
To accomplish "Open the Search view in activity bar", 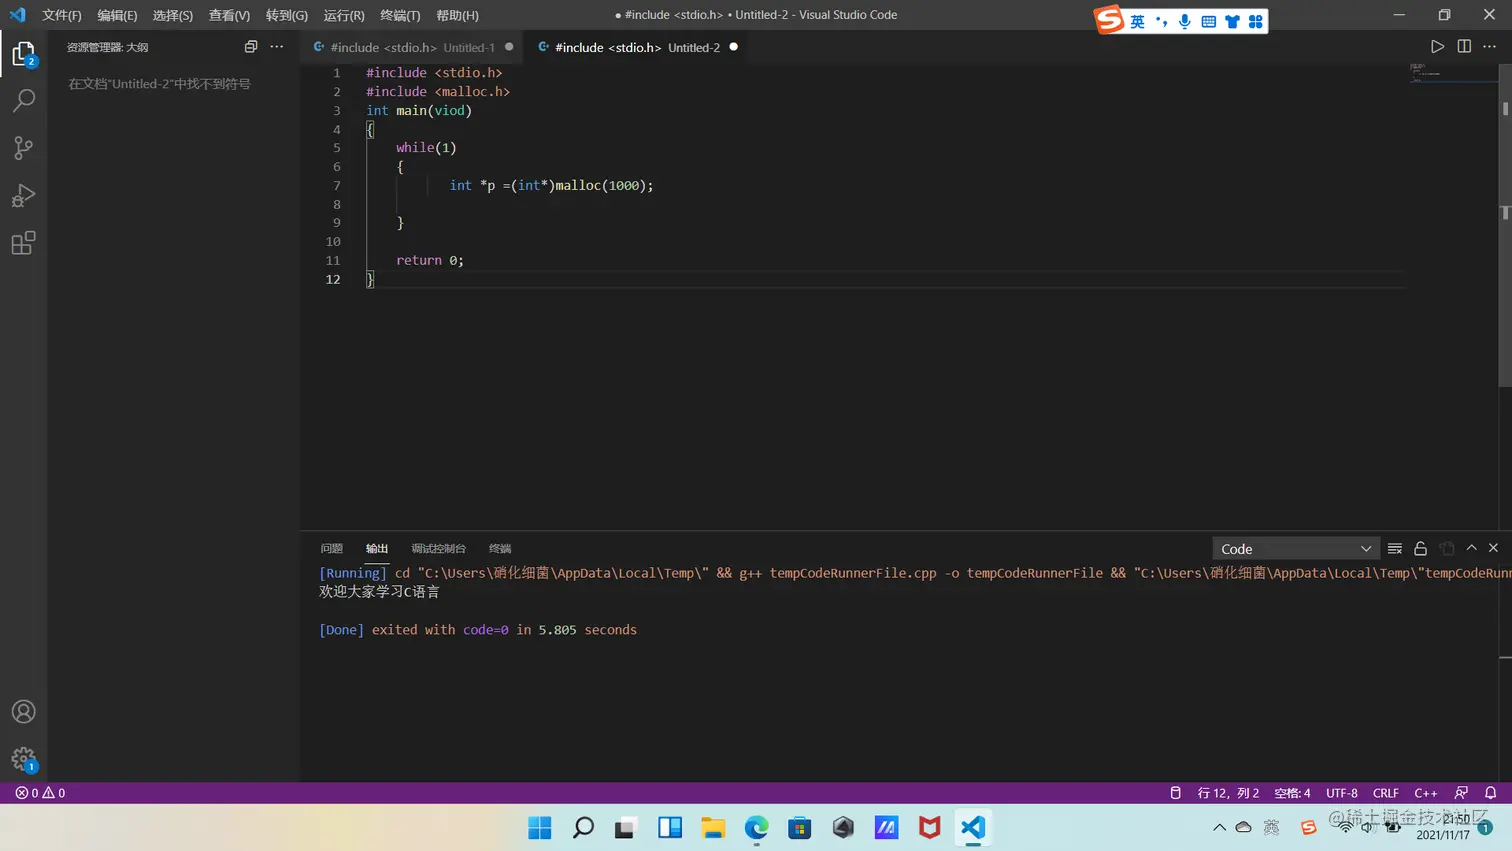I will pos(23,100).
